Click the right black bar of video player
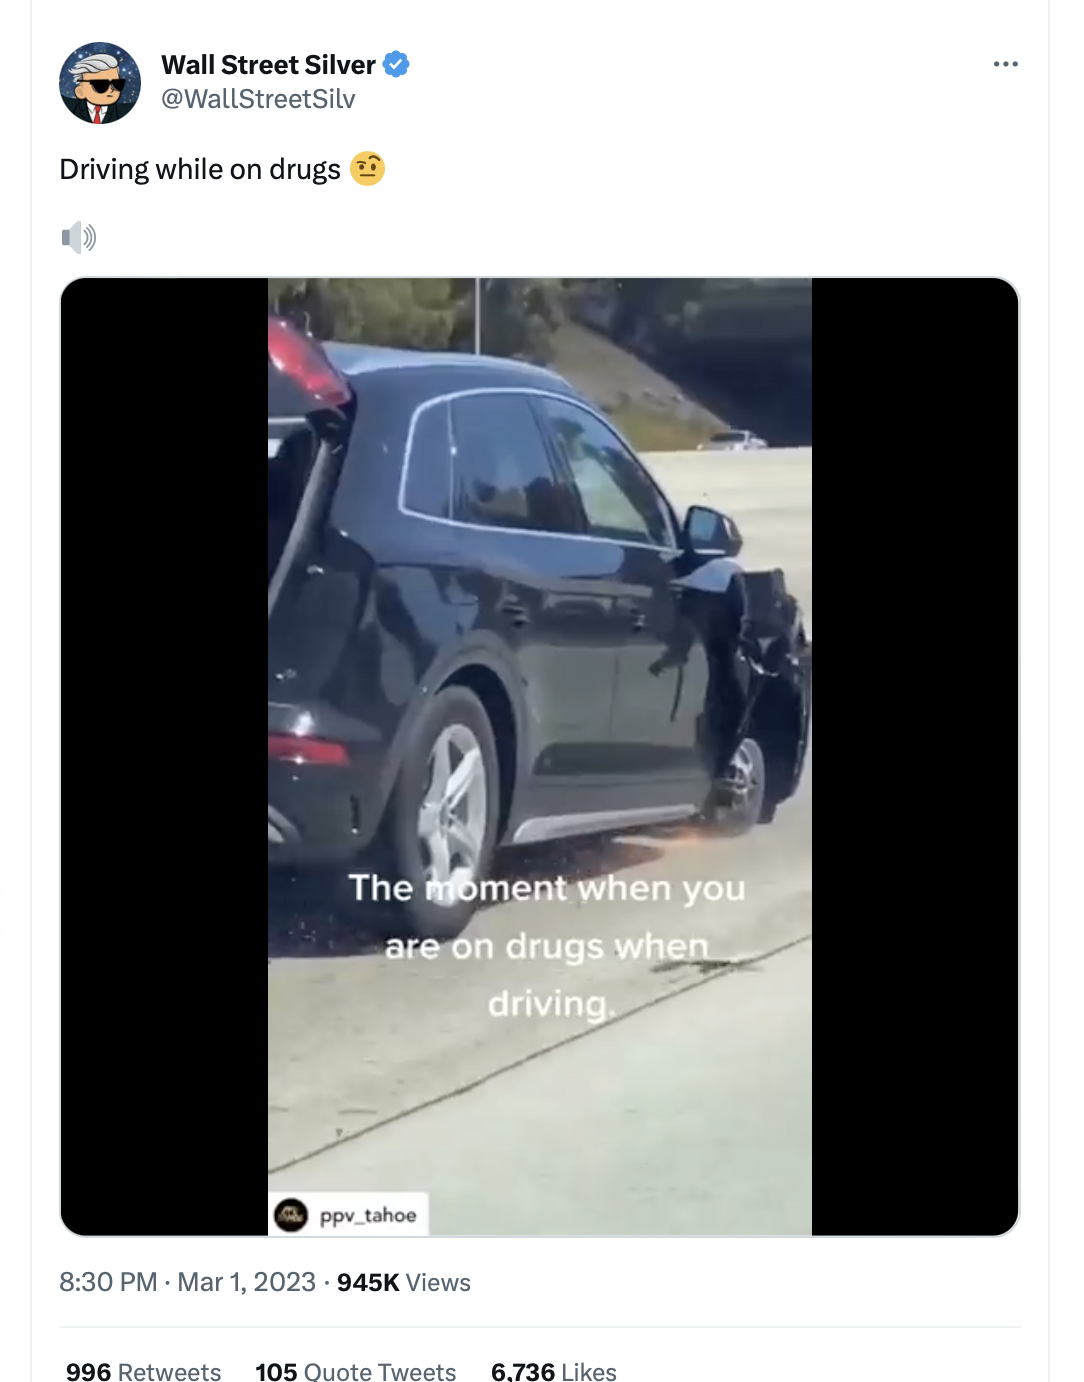 click(915, 756)
